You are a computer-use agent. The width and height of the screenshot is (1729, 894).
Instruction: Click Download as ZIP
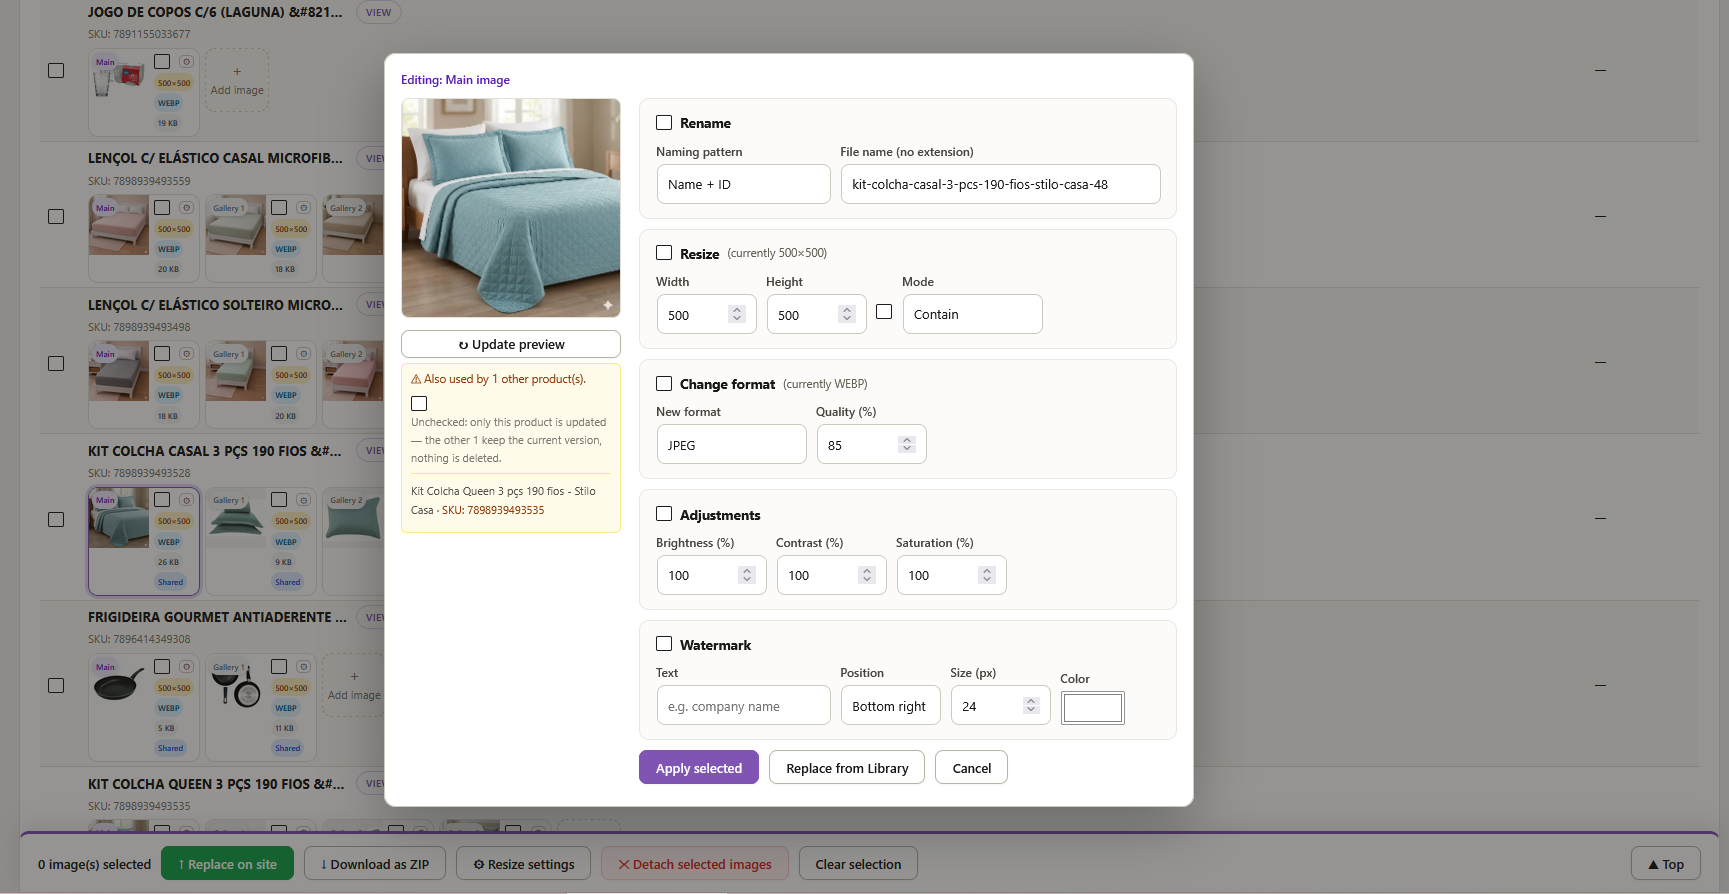tap(375, 864)
